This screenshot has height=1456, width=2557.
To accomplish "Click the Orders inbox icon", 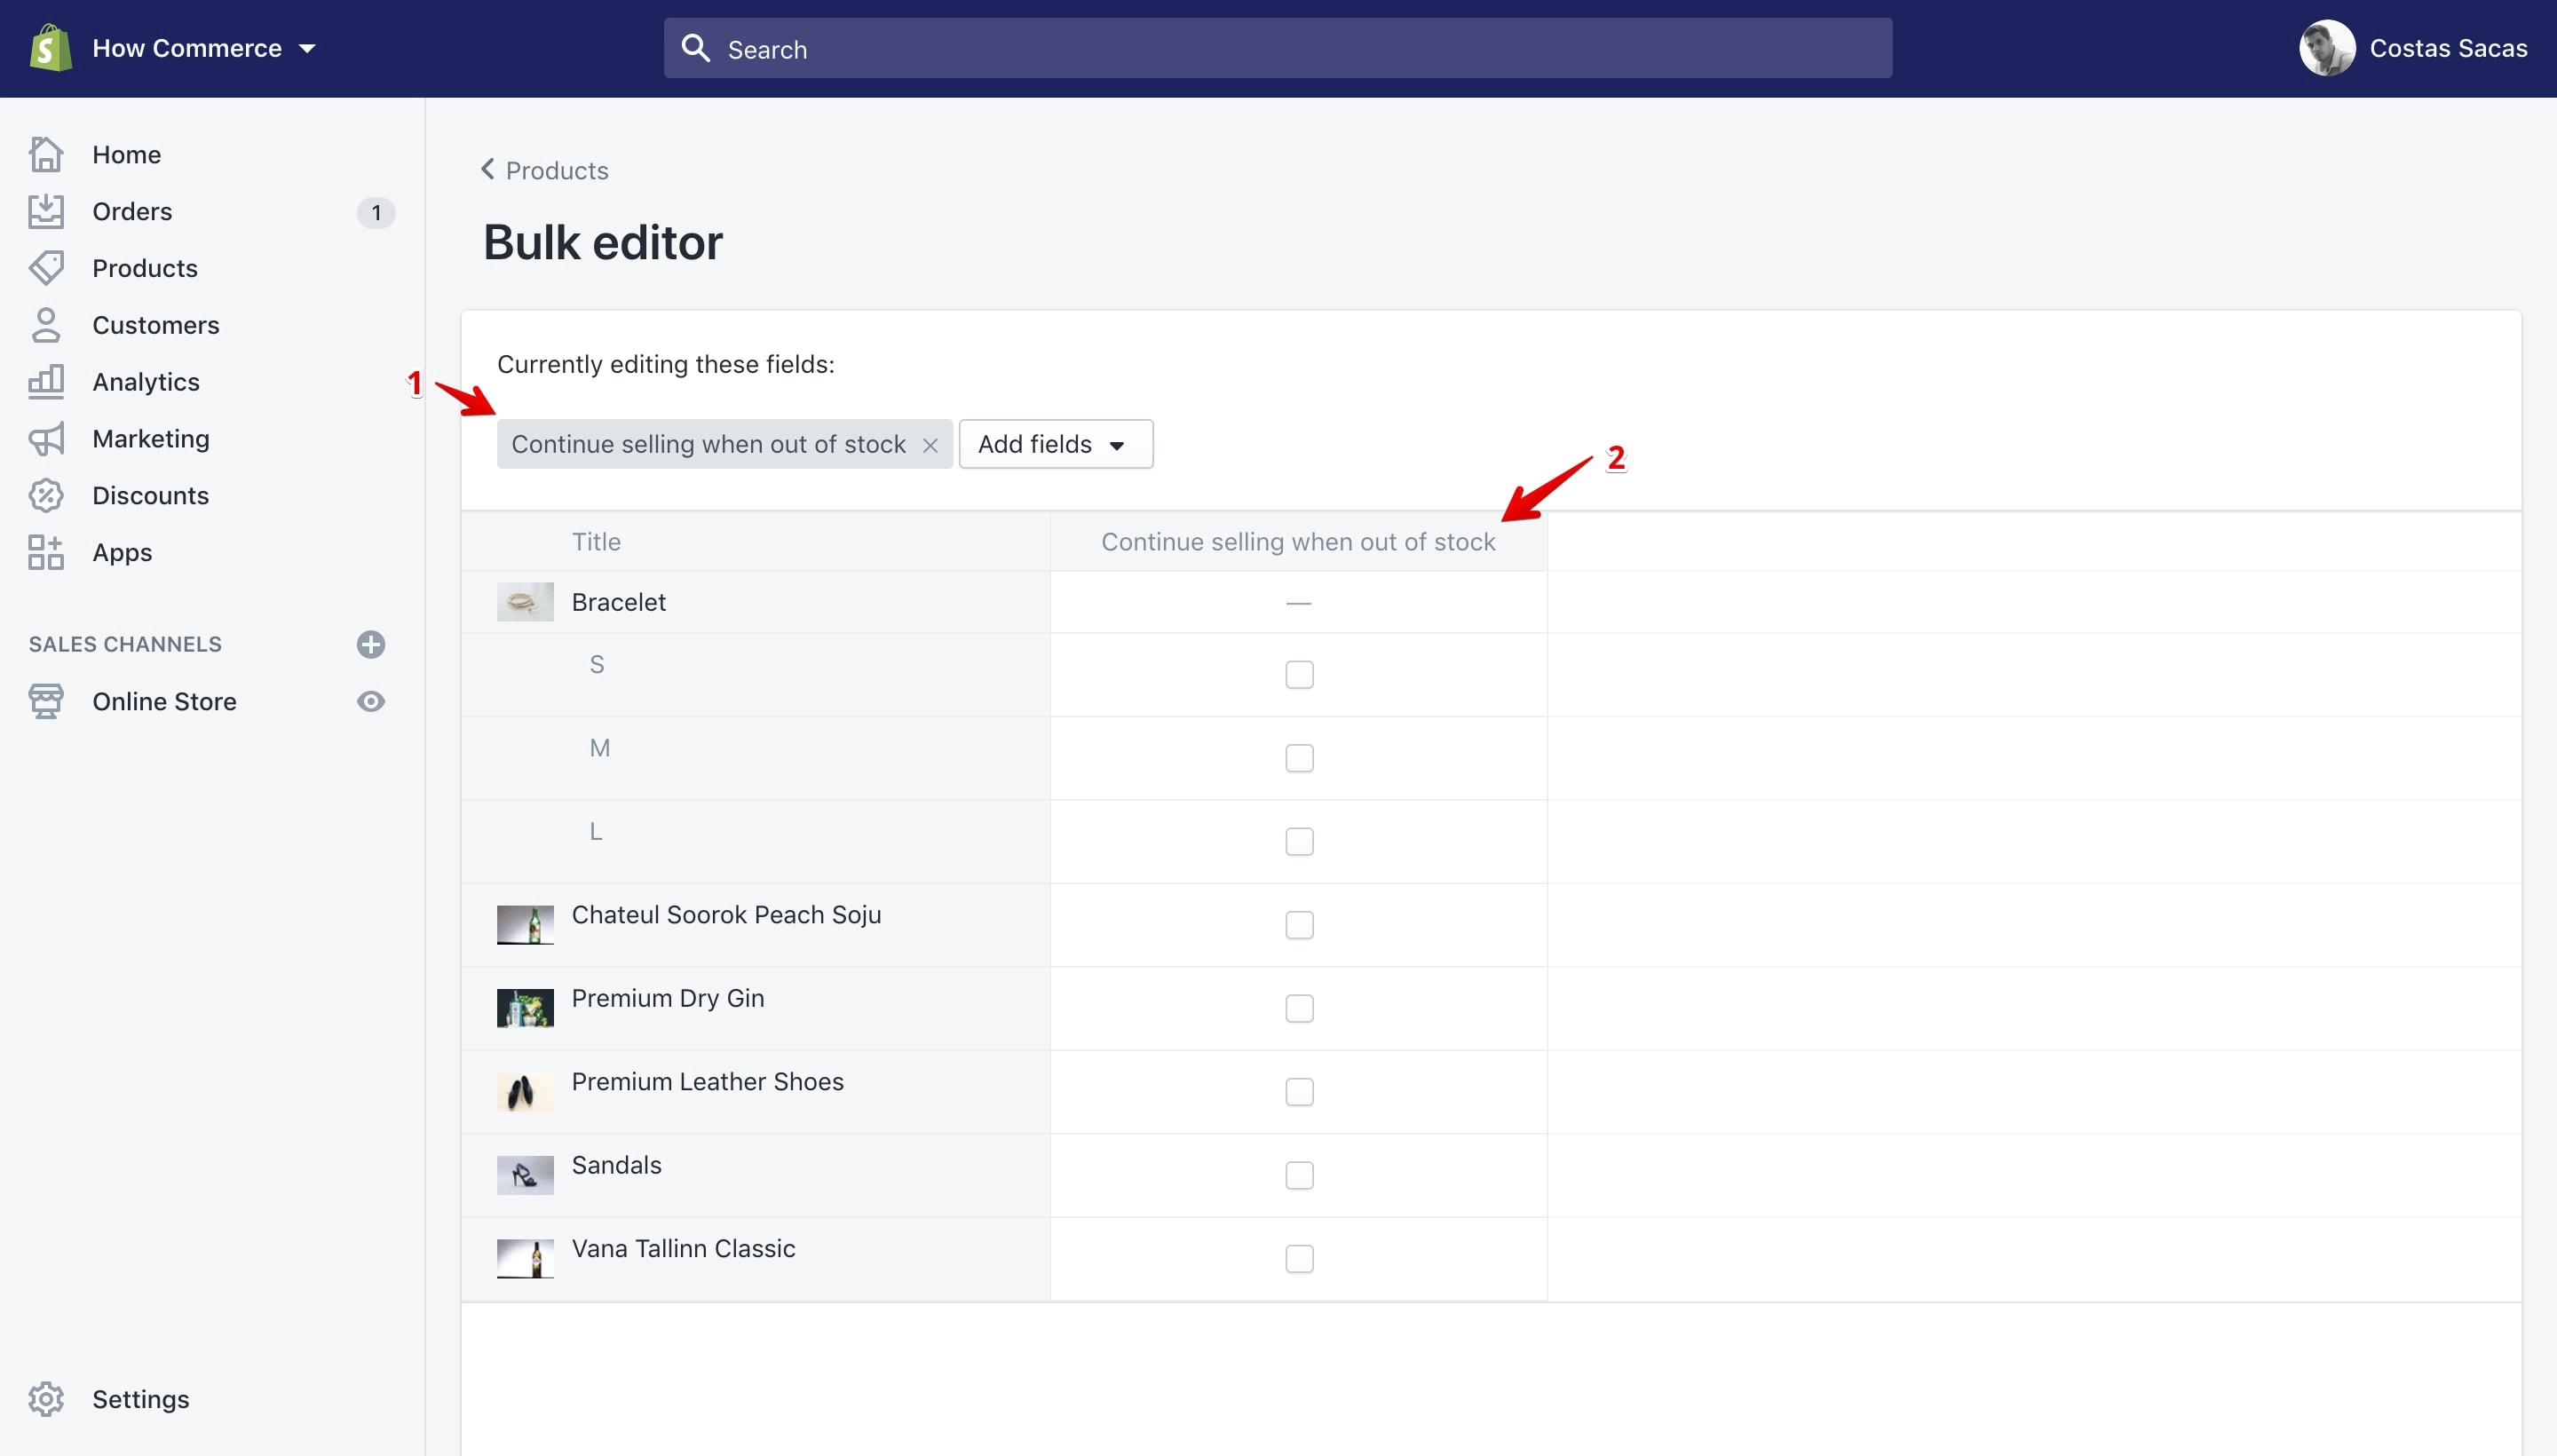I will [46, 211].
